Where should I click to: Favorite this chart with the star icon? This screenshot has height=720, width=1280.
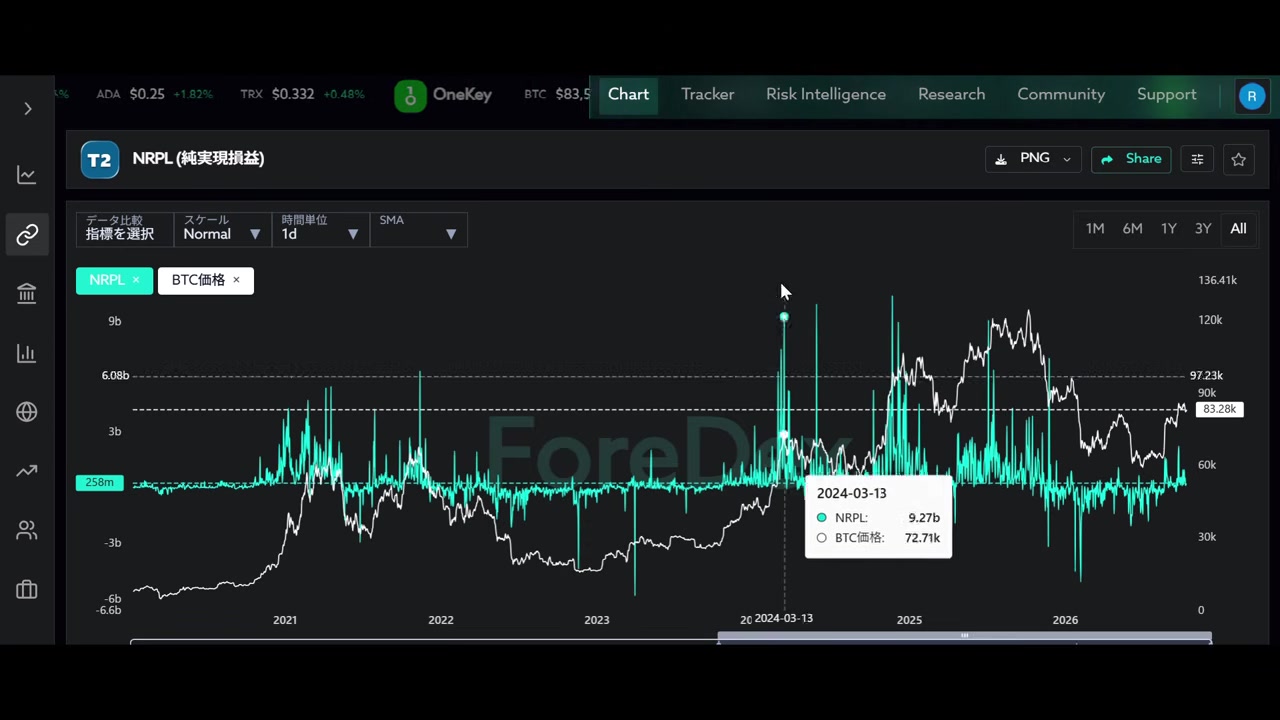(1239, 159)
